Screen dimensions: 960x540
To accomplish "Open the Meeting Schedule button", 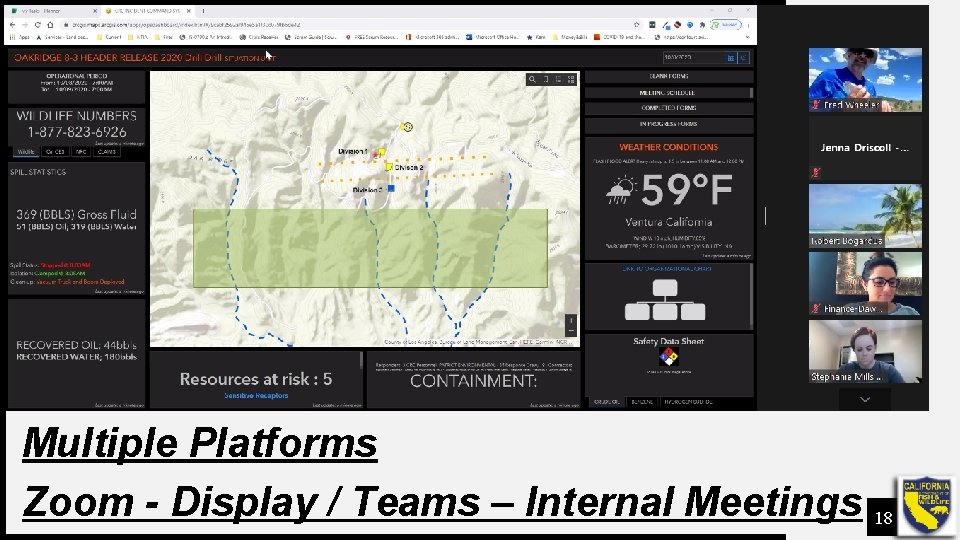I will click(x=667, y=93).
